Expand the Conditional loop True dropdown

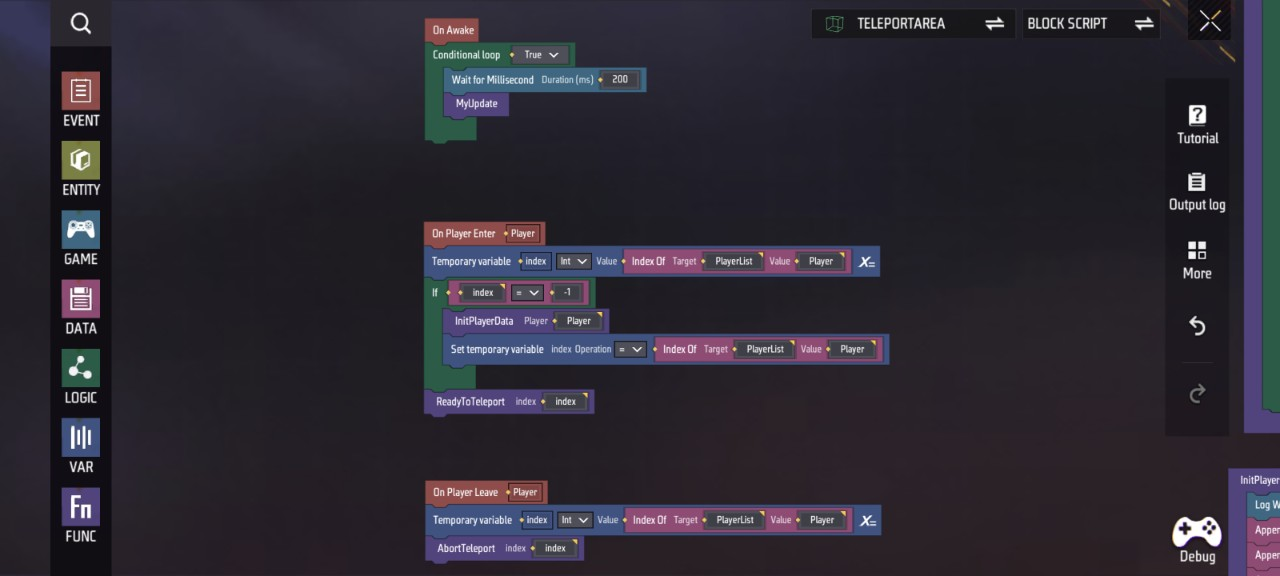click(543, 55)
